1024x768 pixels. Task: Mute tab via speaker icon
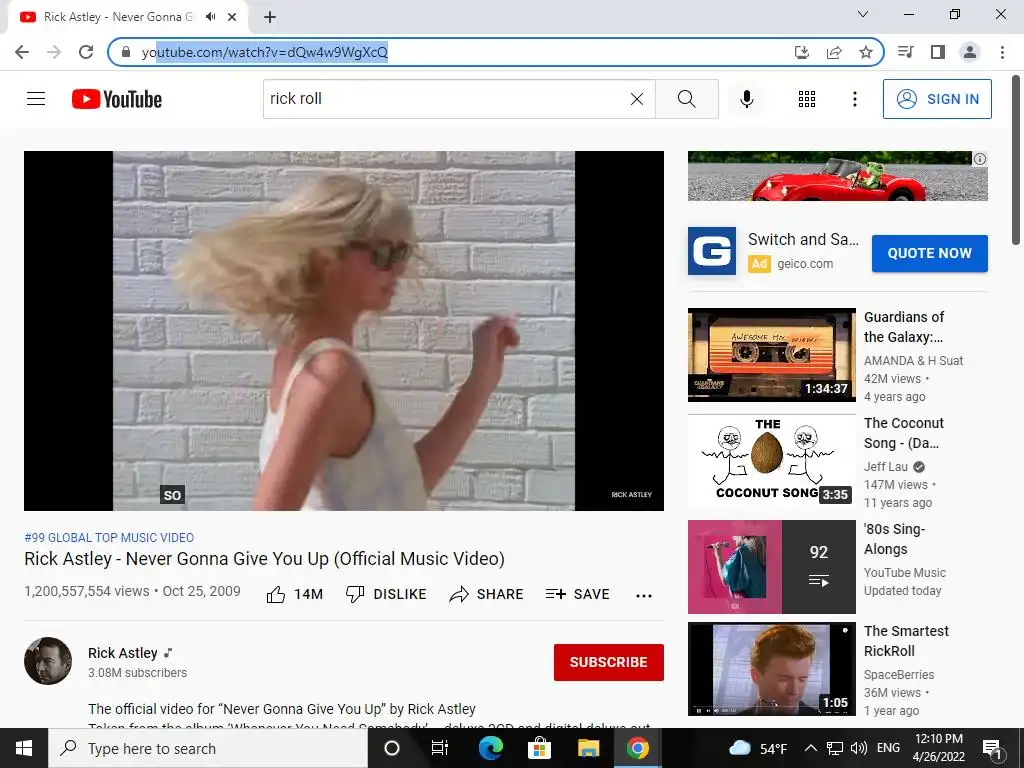[210, 17]
